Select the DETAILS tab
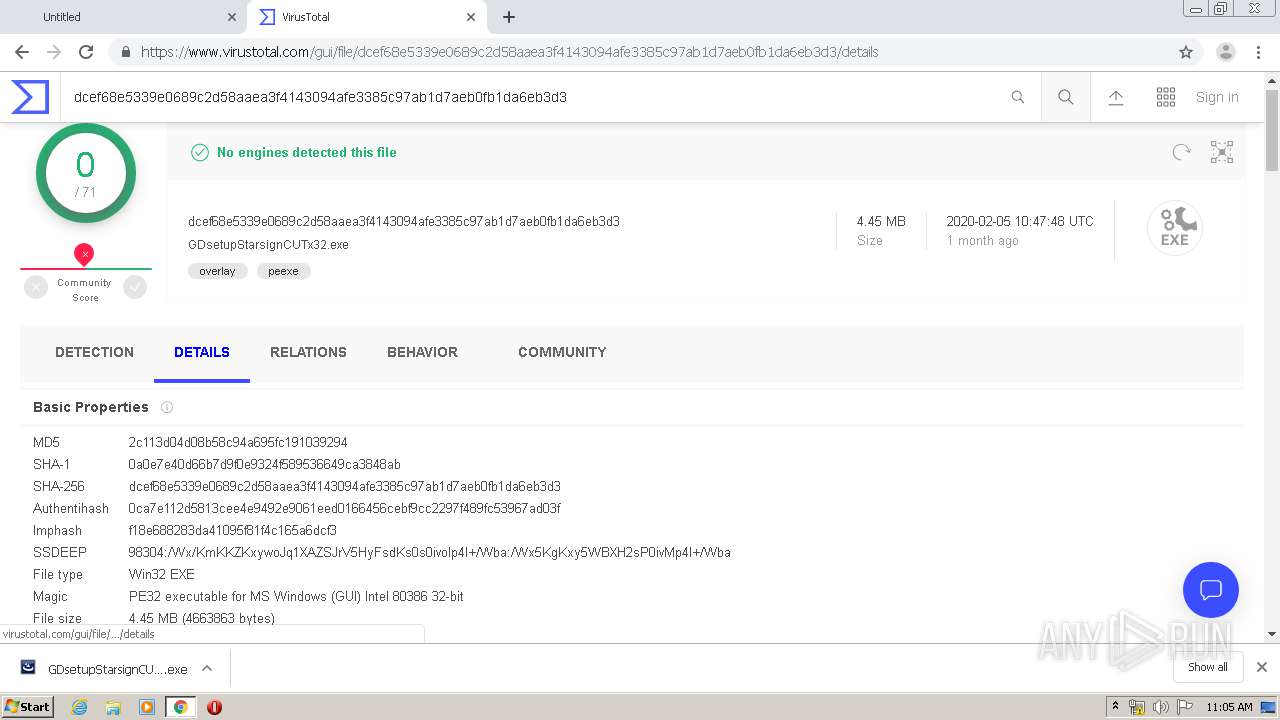Screen dimensions: 1280x720 202,352
